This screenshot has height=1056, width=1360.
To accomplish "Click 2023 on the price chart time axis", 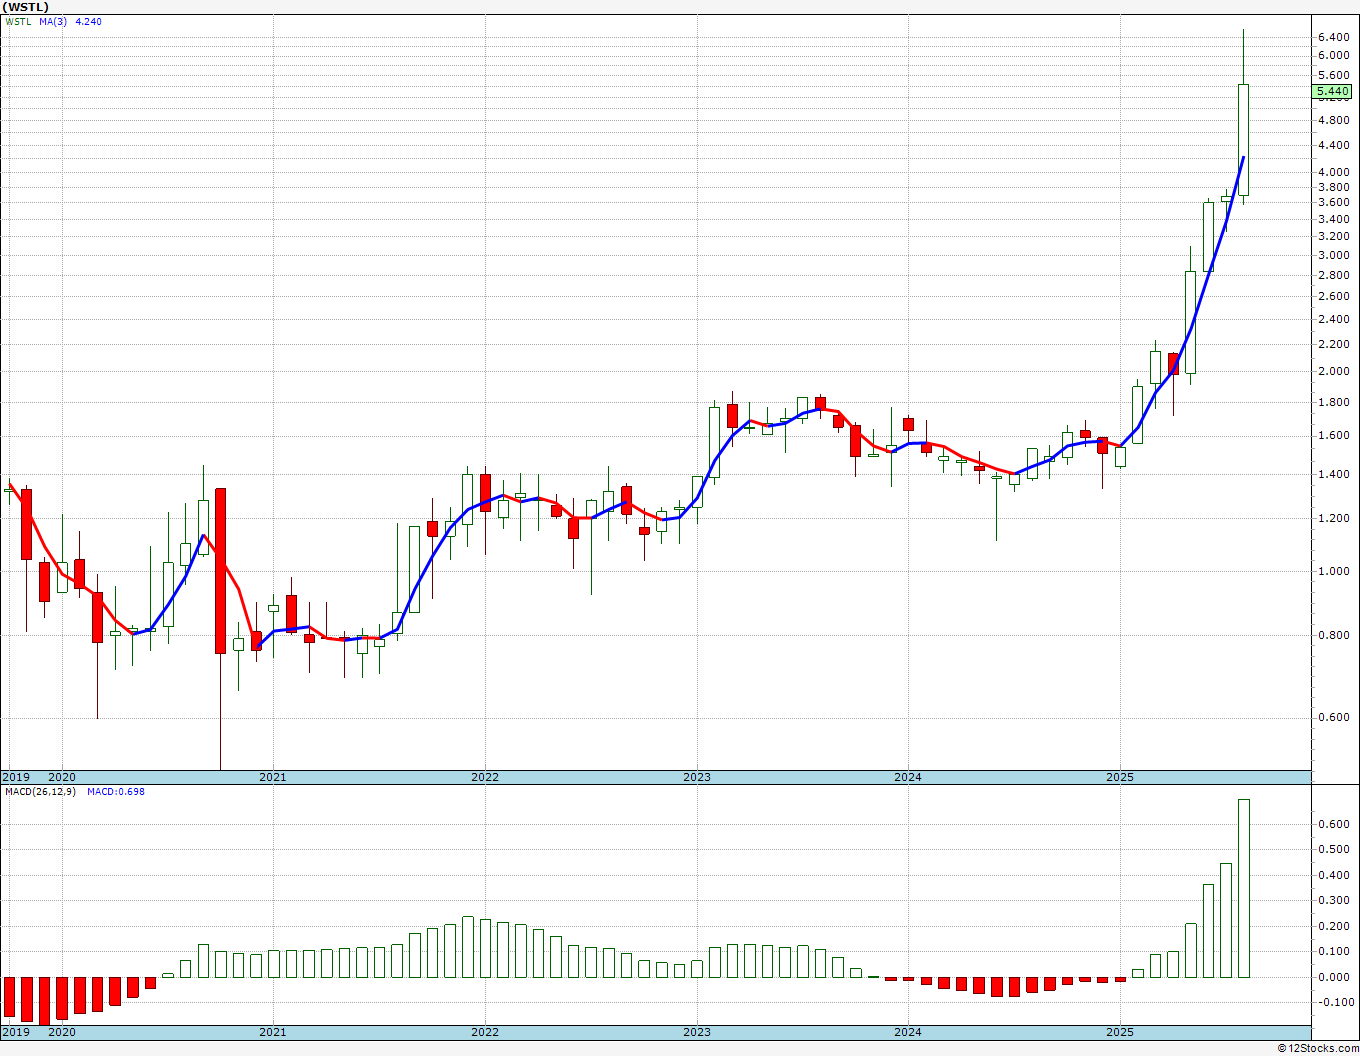I will point(697,777).
